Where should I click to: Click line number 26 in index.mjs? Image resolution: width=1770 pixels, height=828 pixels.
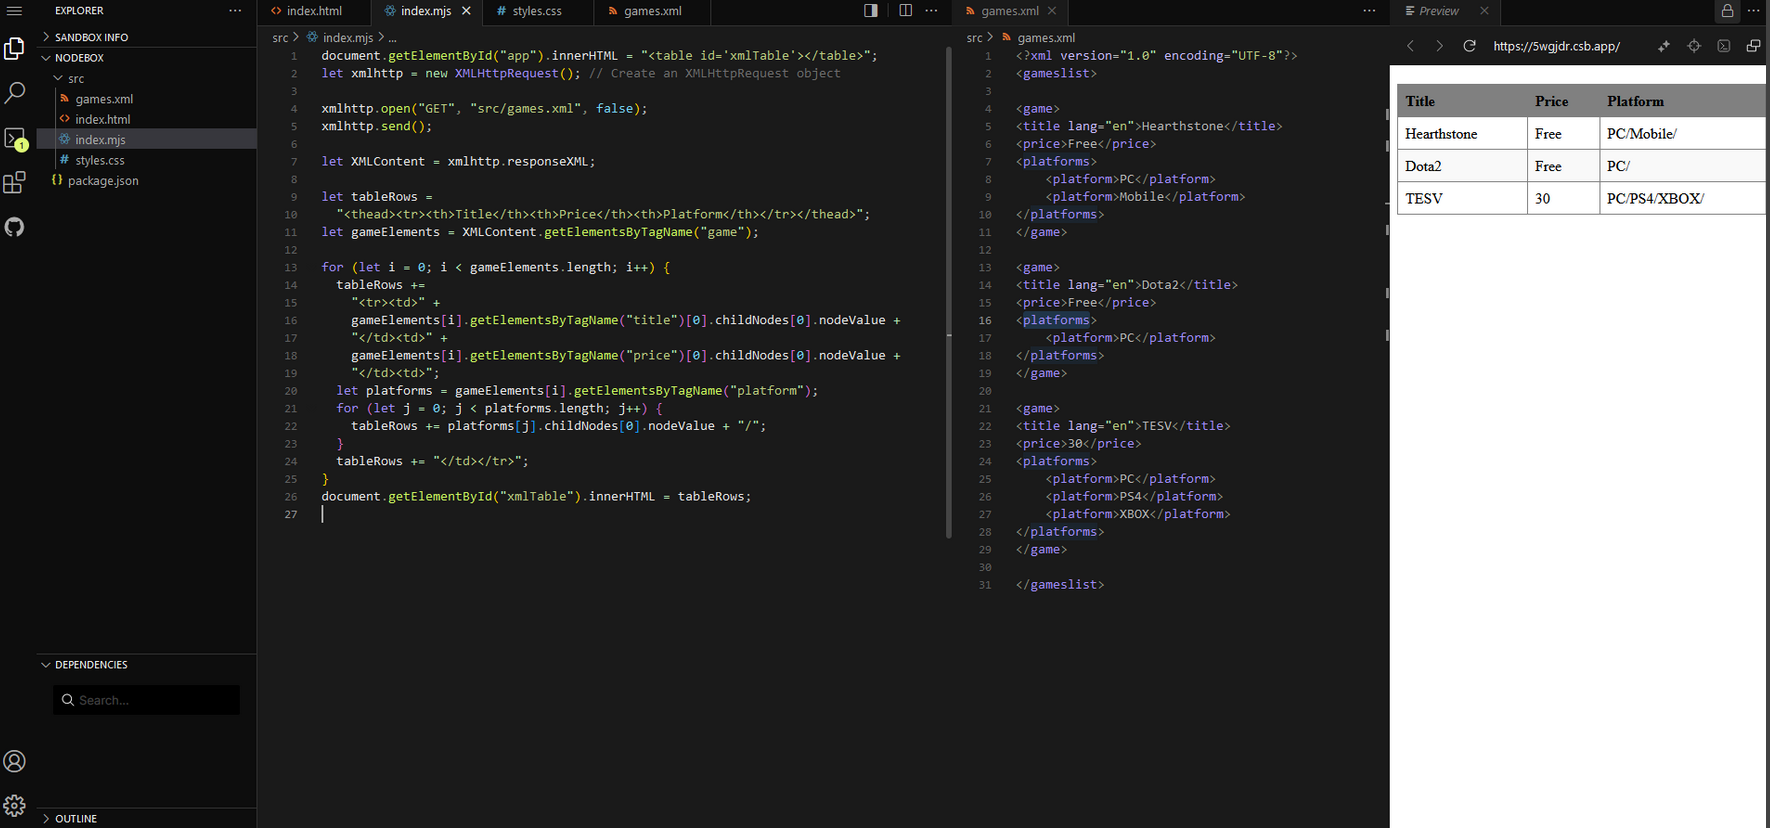(291, 496)
